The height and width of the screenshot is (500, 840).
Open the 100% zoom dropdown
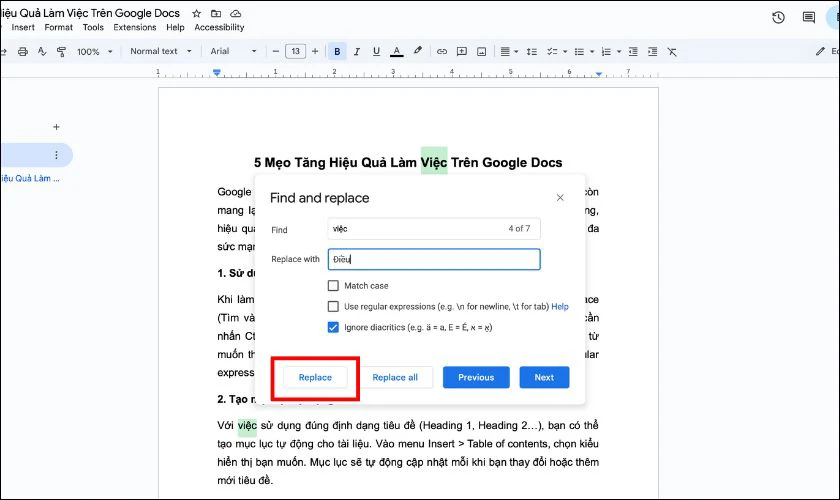[x=94, y=51]
